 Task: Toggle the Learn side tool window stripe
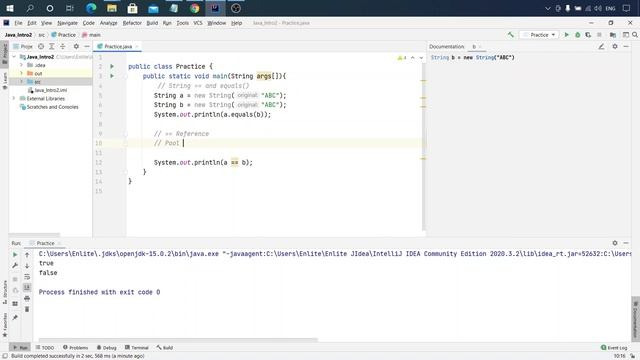point(4,80)
